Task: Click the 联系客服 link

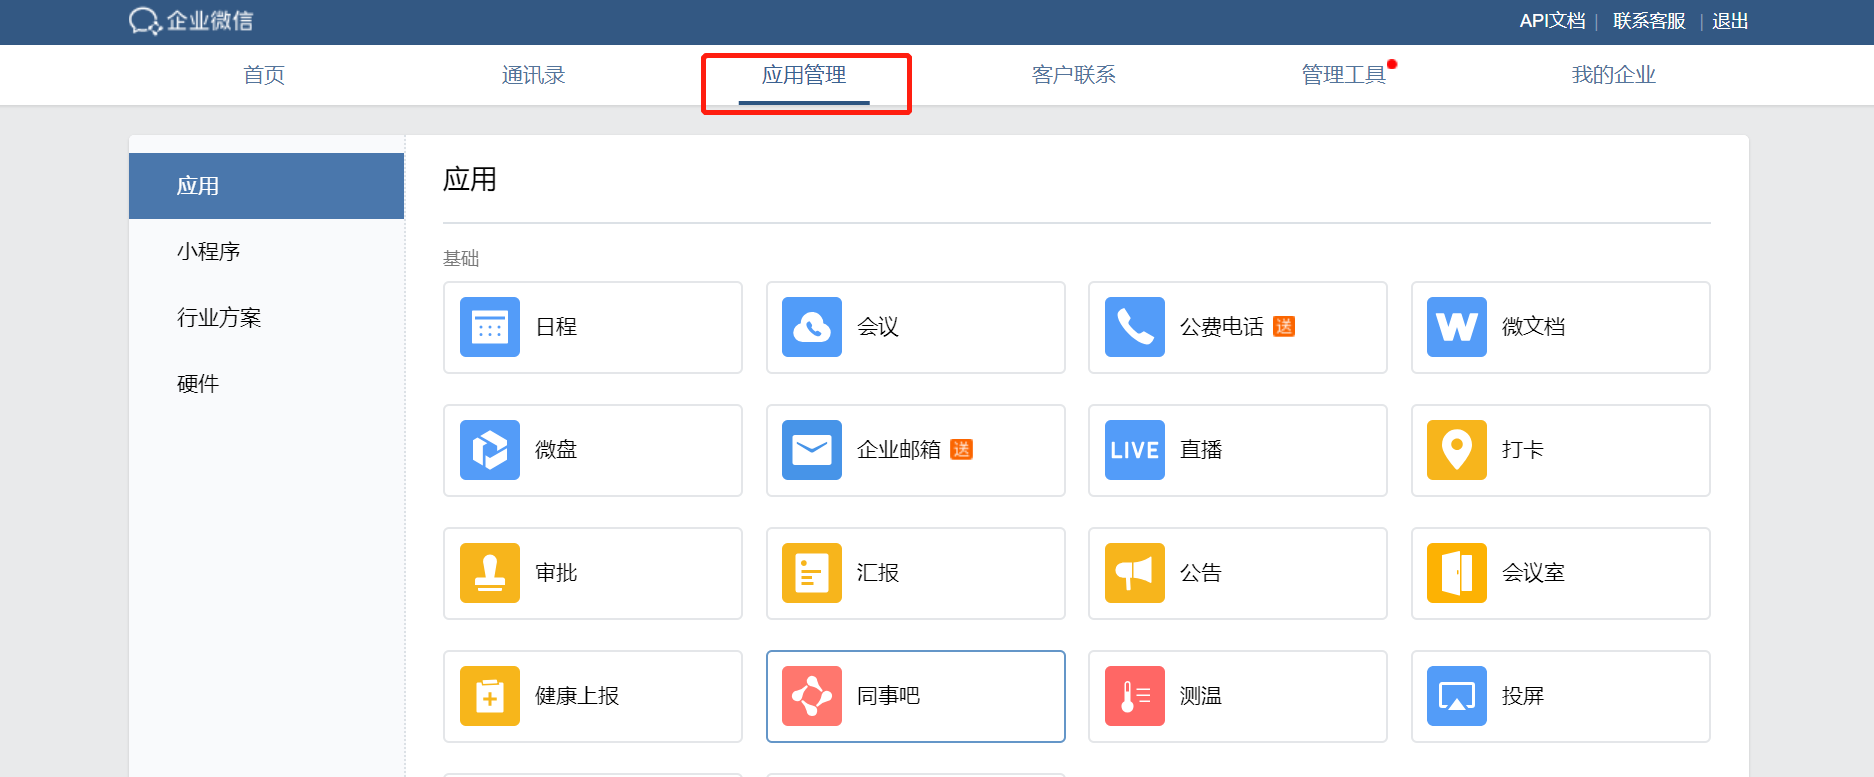Action: pos(1649,21)
